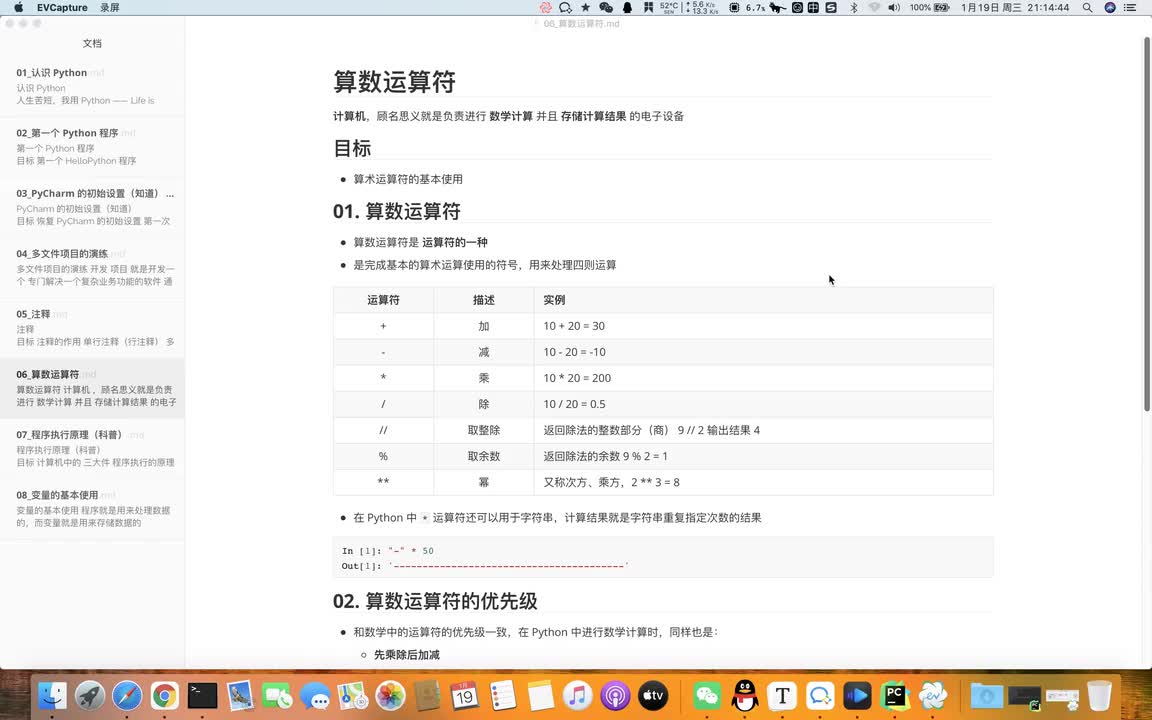Click the 运算符 table column header
This screenshot has height=720, width=1152.
(383, 300)
